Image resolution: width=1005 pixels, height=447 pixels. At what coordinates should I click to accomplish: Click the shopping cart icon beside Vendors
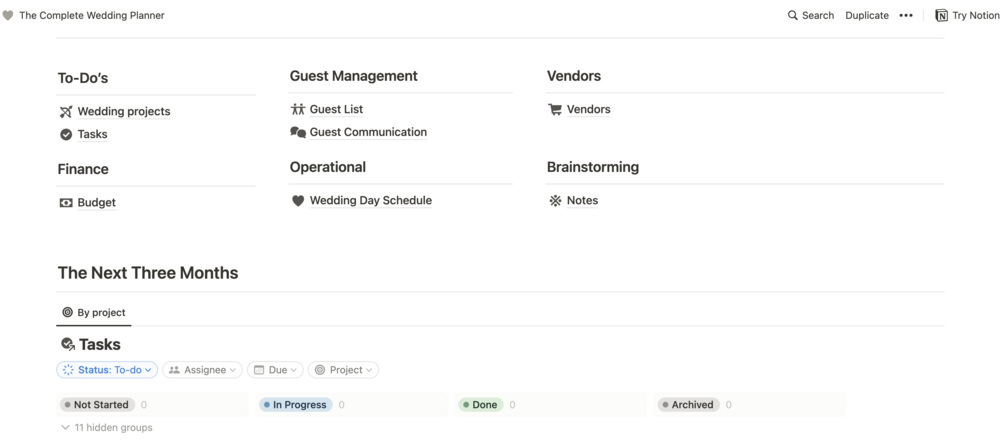[x=555, y=110]
